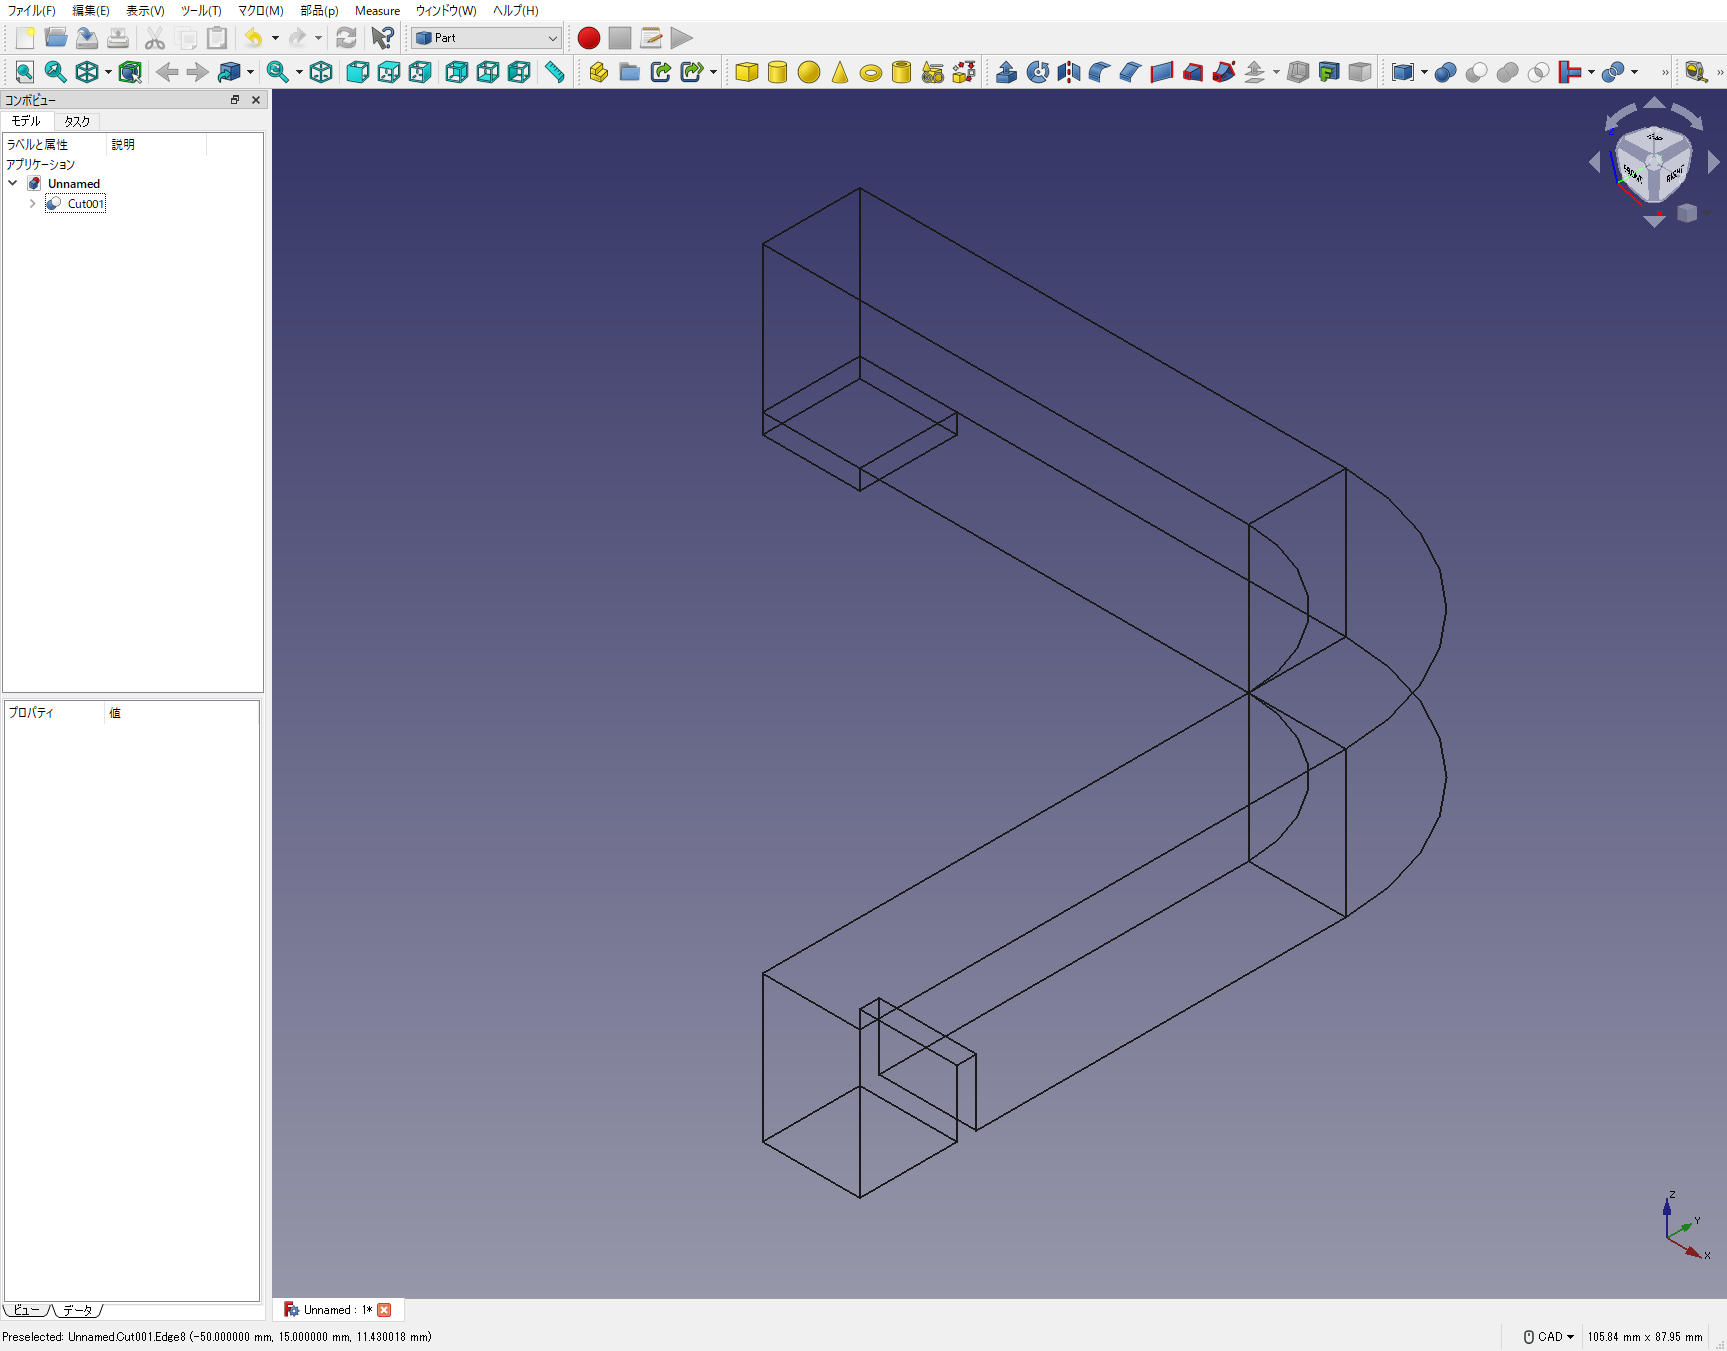Create a torus primitive
This screenshot has height=1351, width=1727.
click(x=871, y=72)
